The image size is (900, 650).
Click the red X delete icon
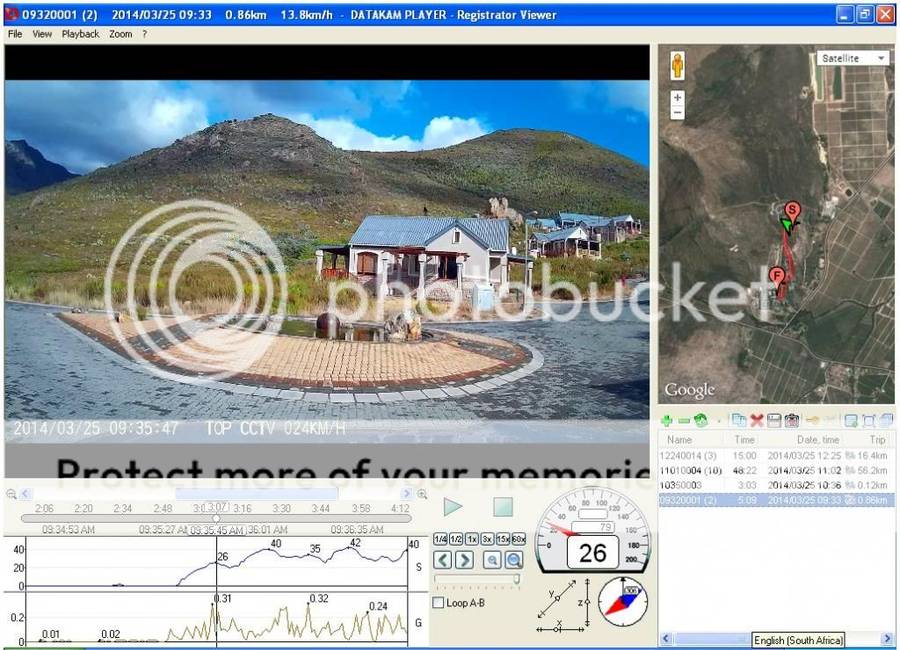click(x=756, y=421)
